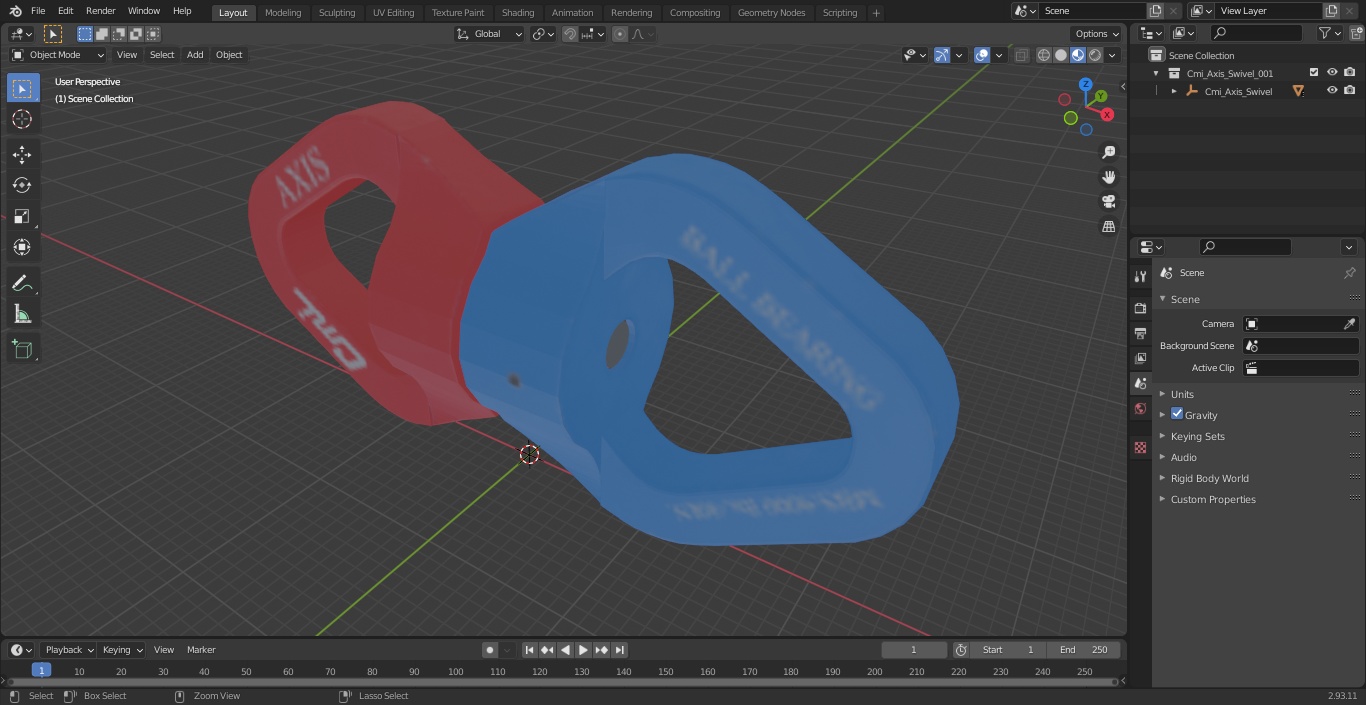Open Object Mode dropdown
Viewport: 1366px width, 705px height.
(57, 55)
